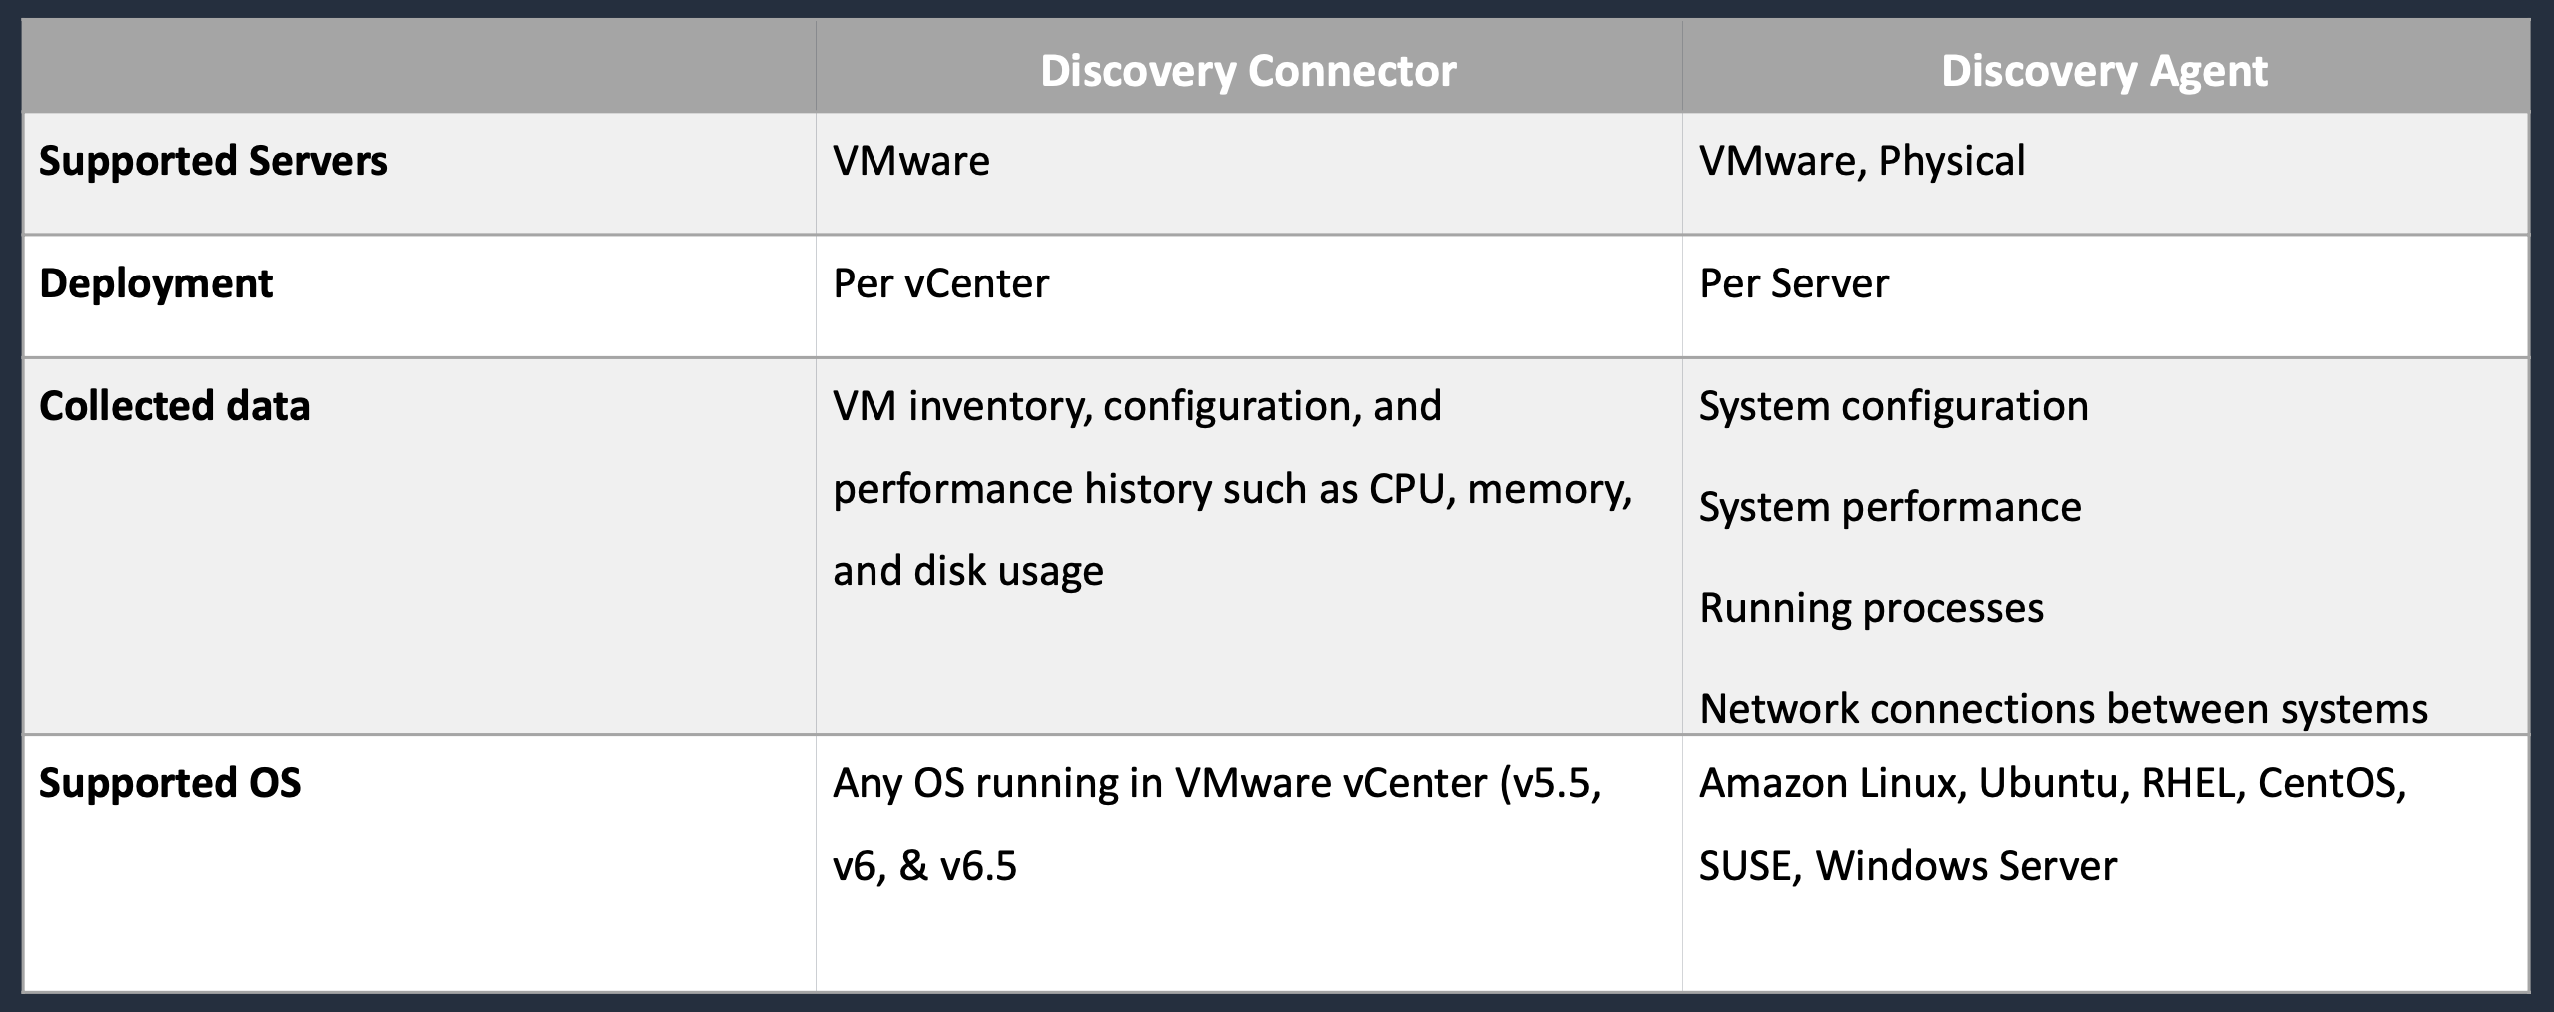Select VM inventory, configuration text
Image resolution: width=2554 pixels, height=1012 pixels.
[x=1137, y=406]
